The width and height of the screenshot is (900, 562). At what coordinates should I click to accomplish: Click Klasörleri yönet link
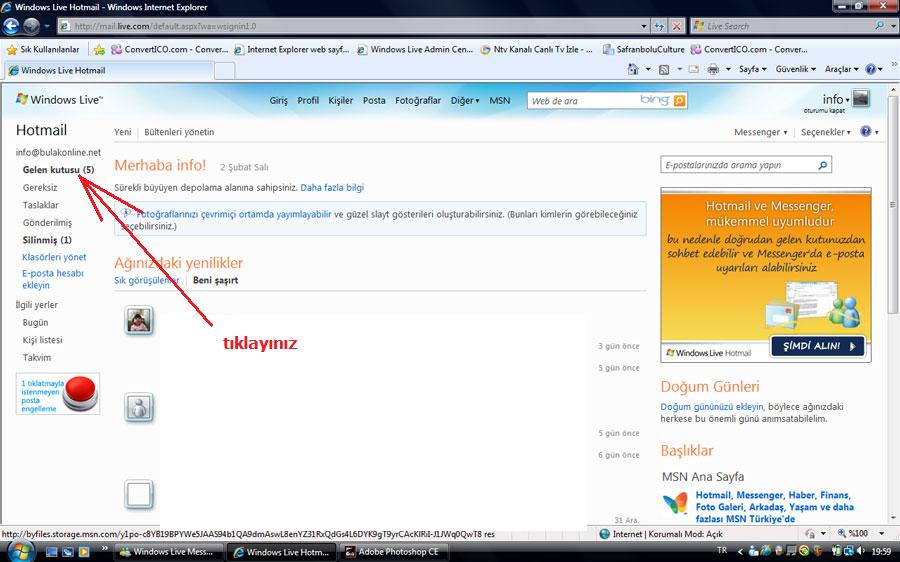(x=54, y=257)
